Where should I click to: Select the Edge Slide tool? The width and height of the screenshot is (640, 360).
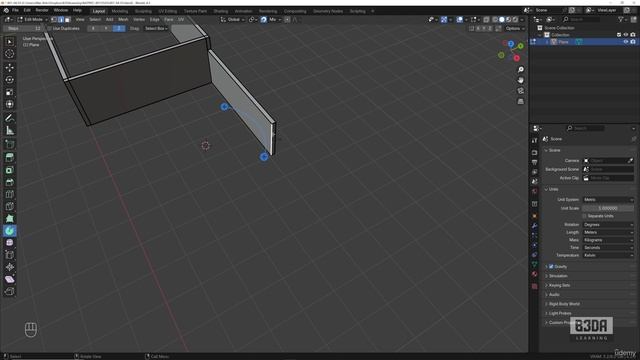click(x=10, y=255)
